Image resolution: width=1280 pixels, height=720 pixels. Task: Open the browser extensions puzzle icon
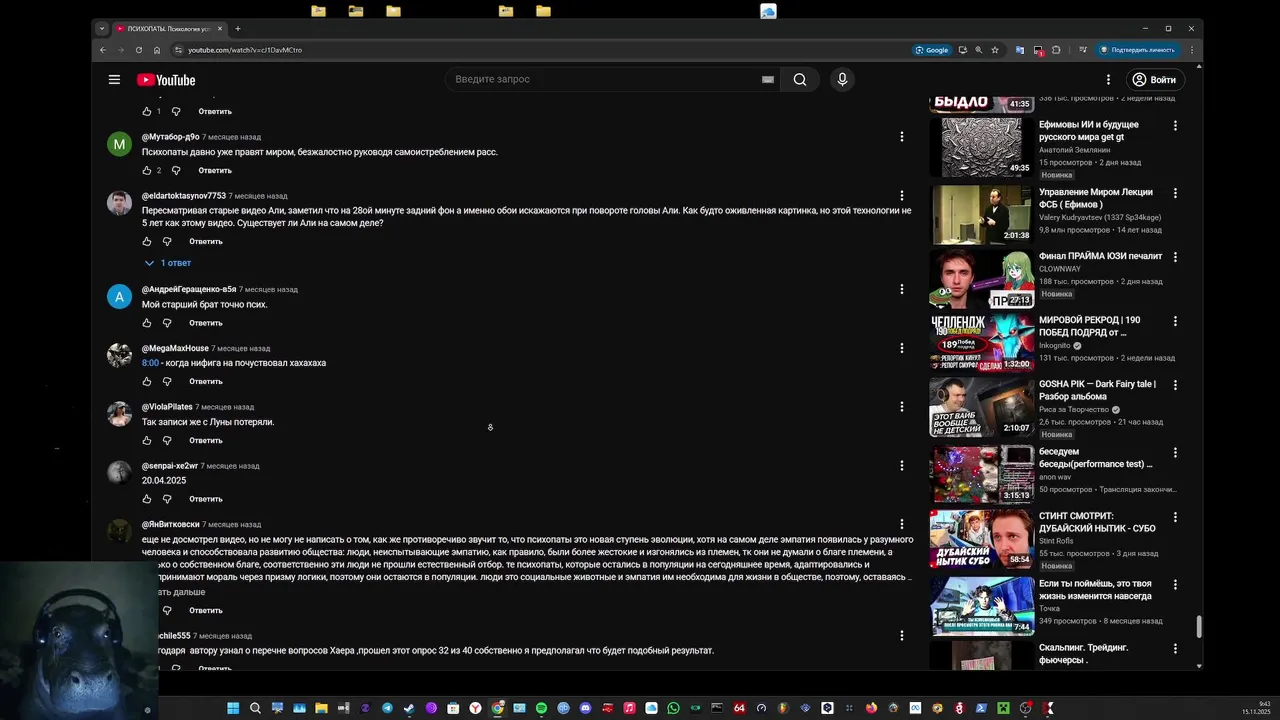(1056, 50)
